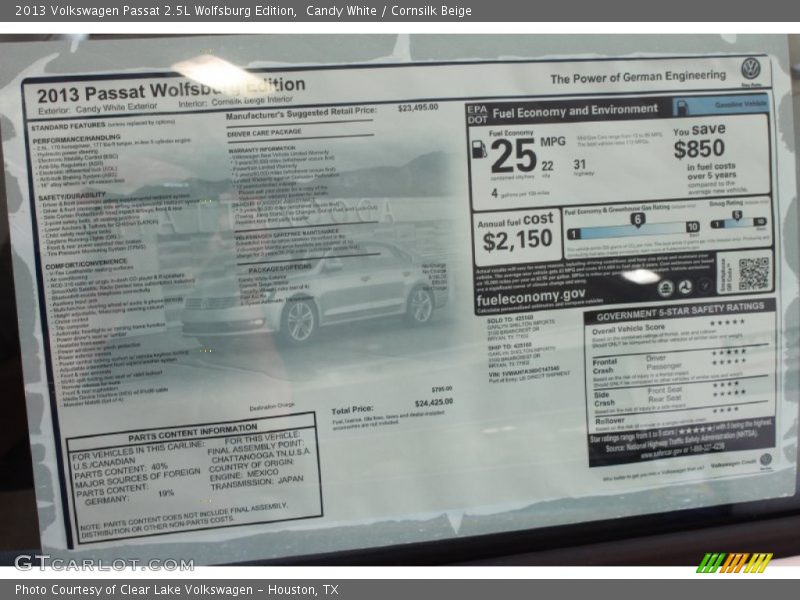Click 'GOVERNMENT 5-STAR SAFETY RATINGS' header
The image size is (800, 600).
(x=680, y=311)
